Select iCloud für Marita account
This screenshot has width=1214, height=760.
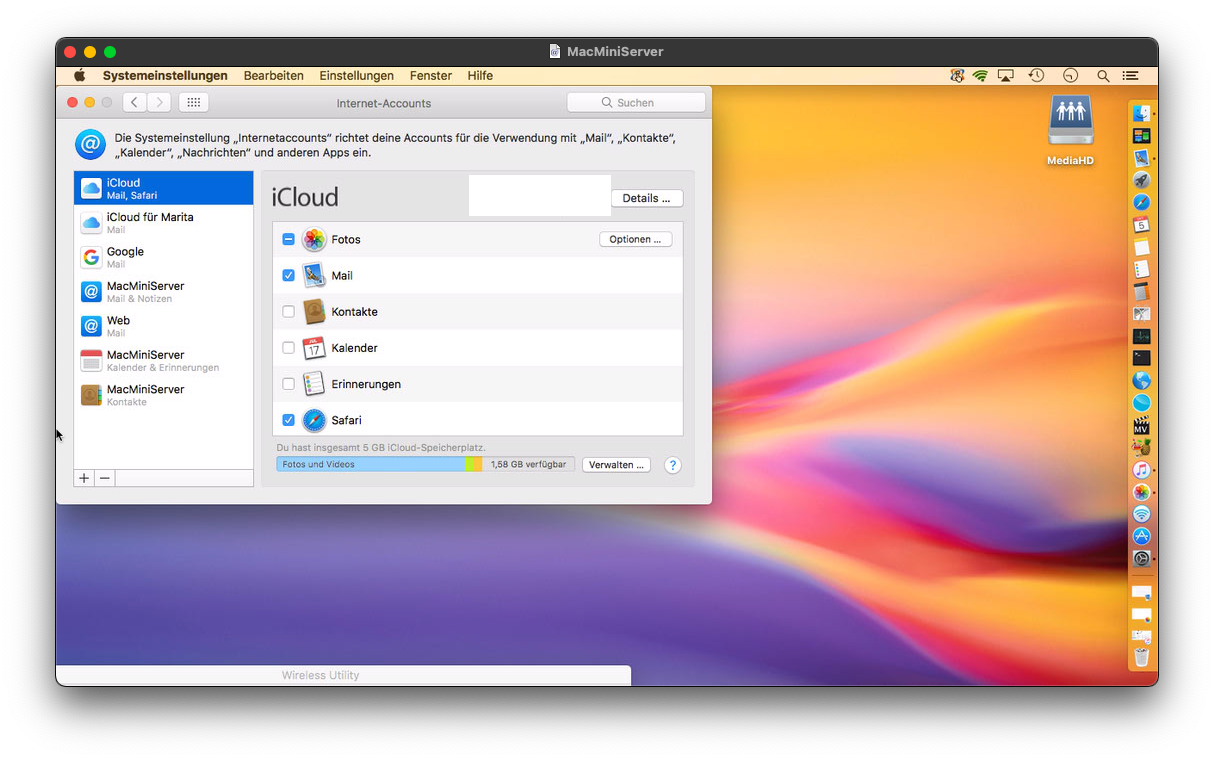coord(164,223)
